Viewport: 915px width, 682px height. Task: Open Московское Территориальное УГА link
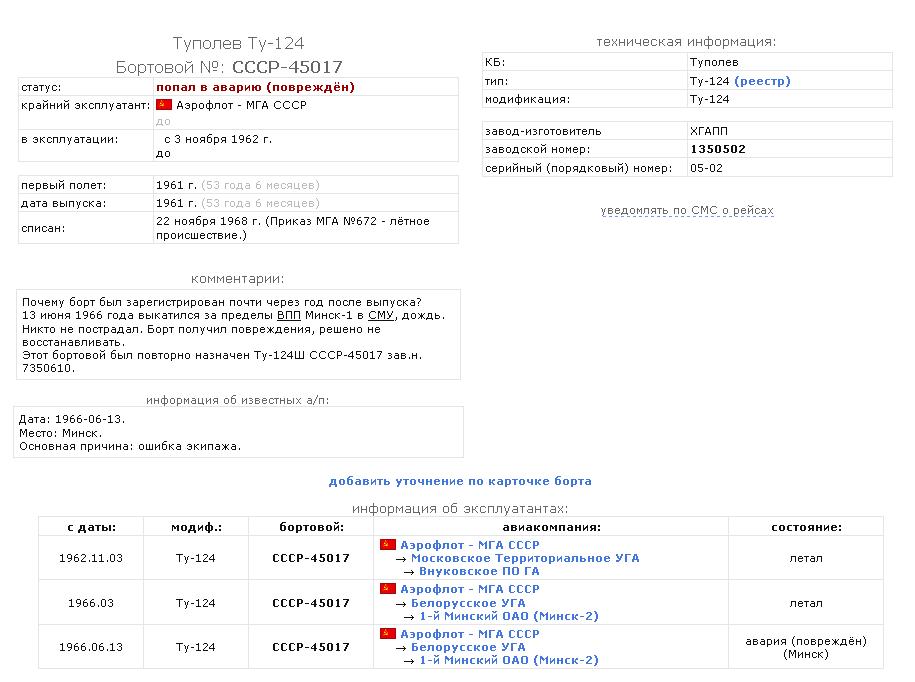[x=525, y=558]
